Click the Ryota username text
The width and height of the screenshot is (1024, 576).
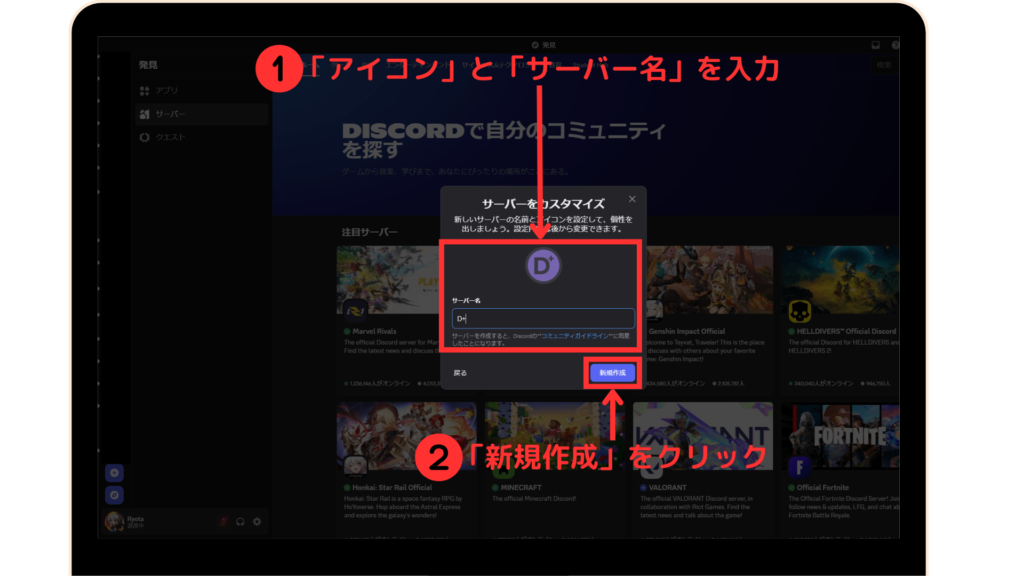pos(135,519)
